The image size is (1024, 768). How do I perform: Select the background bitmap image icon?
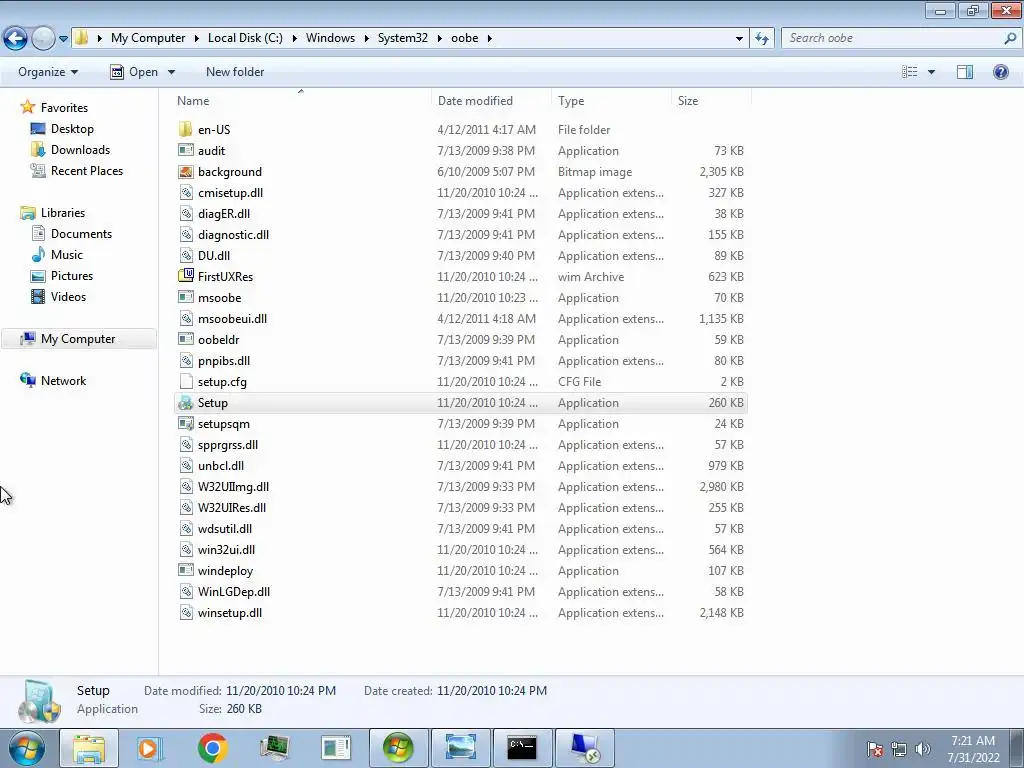[x=186, y=171]
